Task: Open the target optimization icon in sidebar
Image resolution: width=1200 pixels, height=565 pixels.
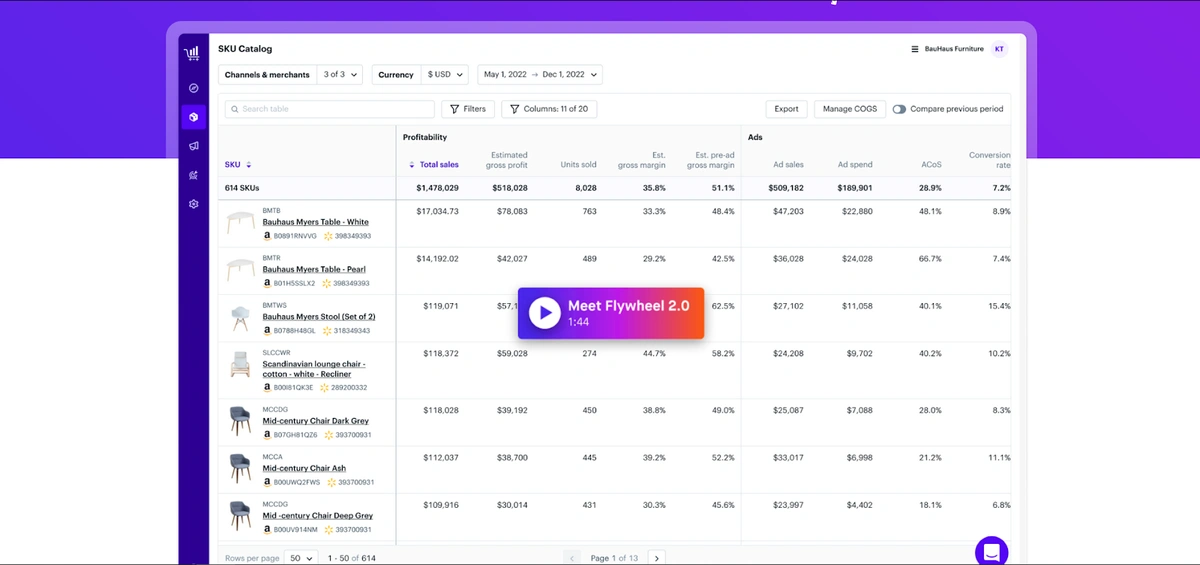Action: pyautogui.click(x=193, y=175)
